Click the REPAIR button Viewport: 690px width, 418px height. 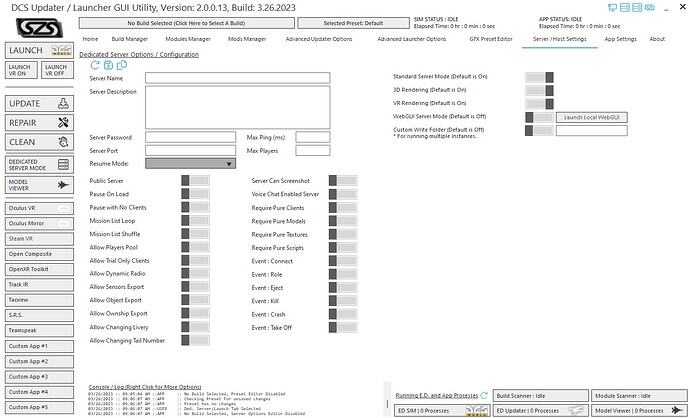coord(39,123)
